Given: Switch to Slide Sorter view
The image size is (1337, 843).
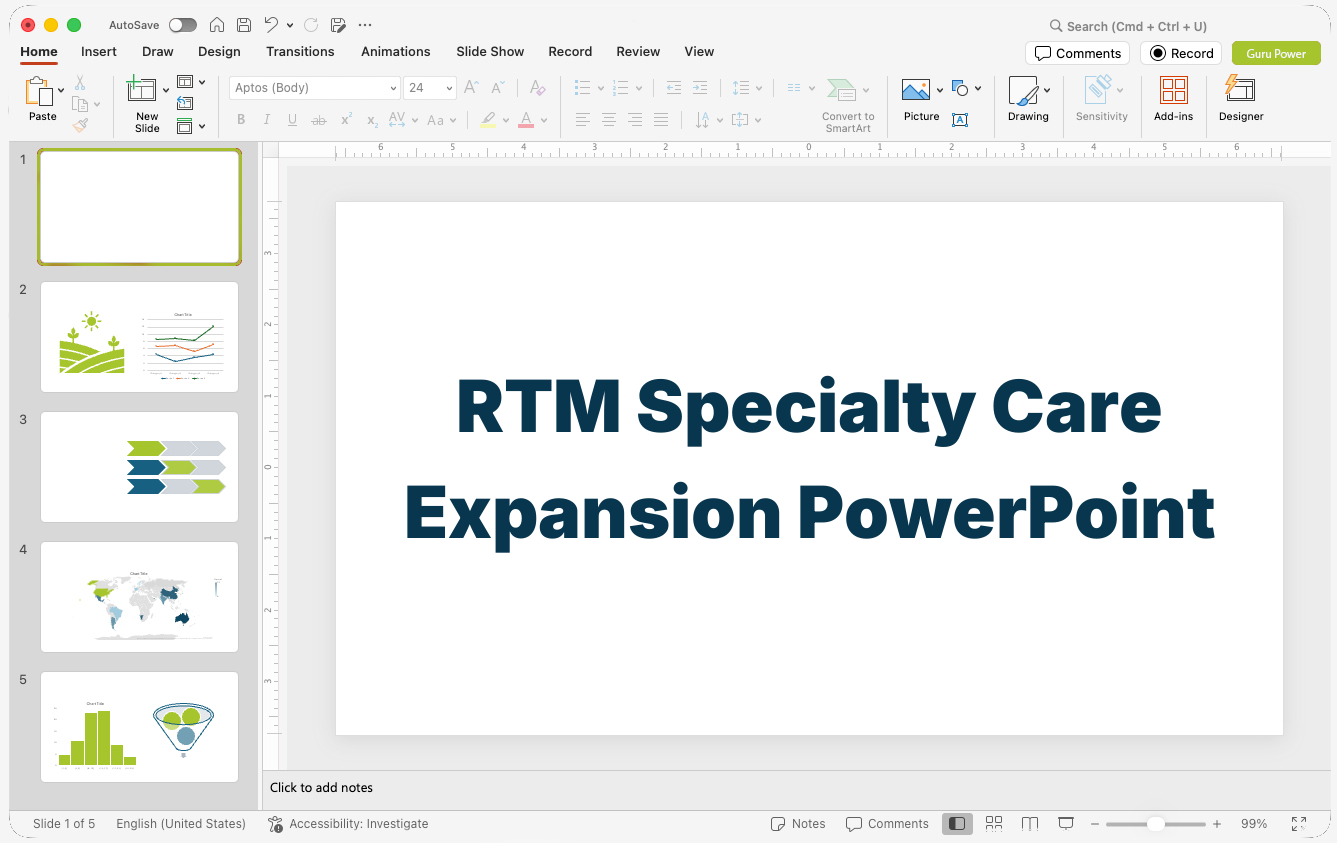Looking at the screenshot, I should coord(994,824).
